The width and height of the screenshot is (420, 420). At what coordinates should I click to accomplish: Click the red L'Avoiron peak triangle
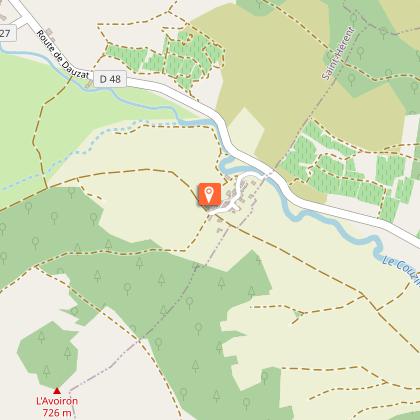tap(57, 391)
